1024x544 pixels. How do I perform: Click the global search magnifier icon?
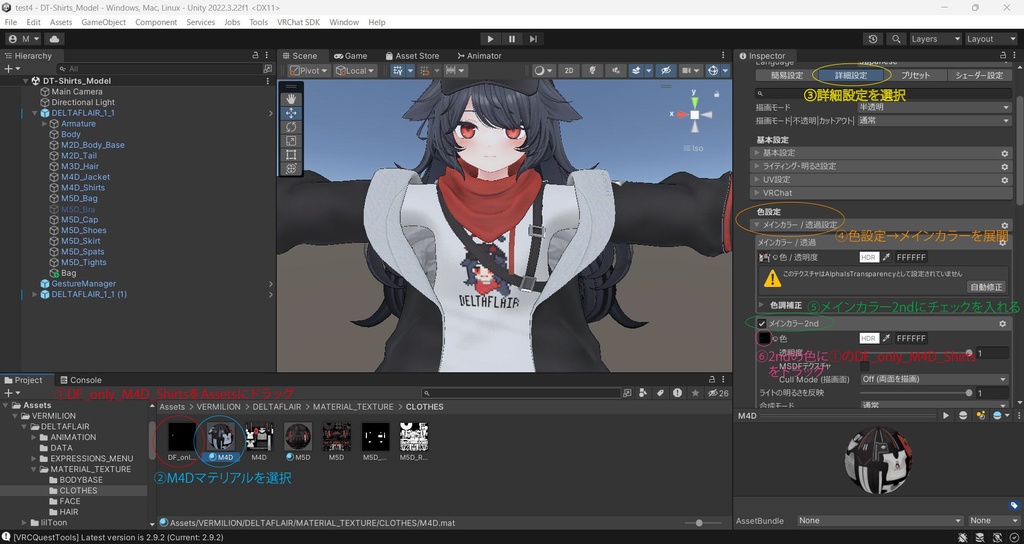(x=895, y=39)
